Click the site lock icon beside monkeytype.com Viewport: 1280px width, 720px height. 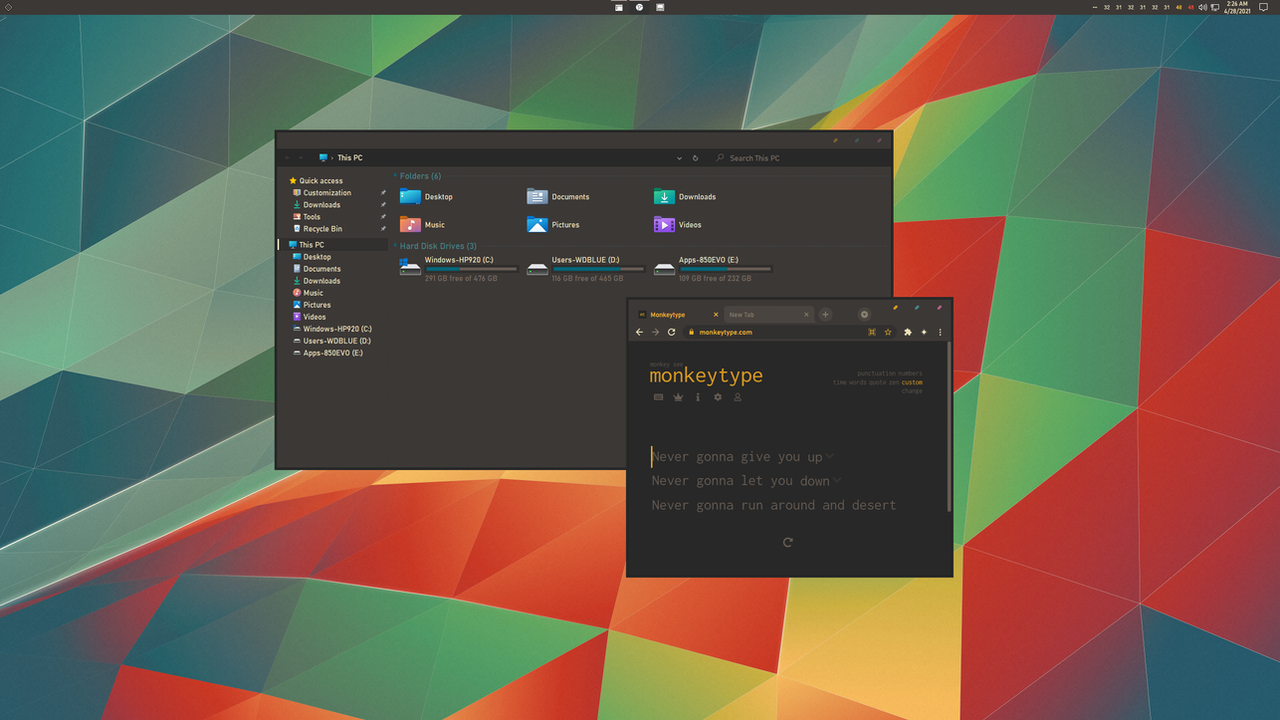click(690, 332)
